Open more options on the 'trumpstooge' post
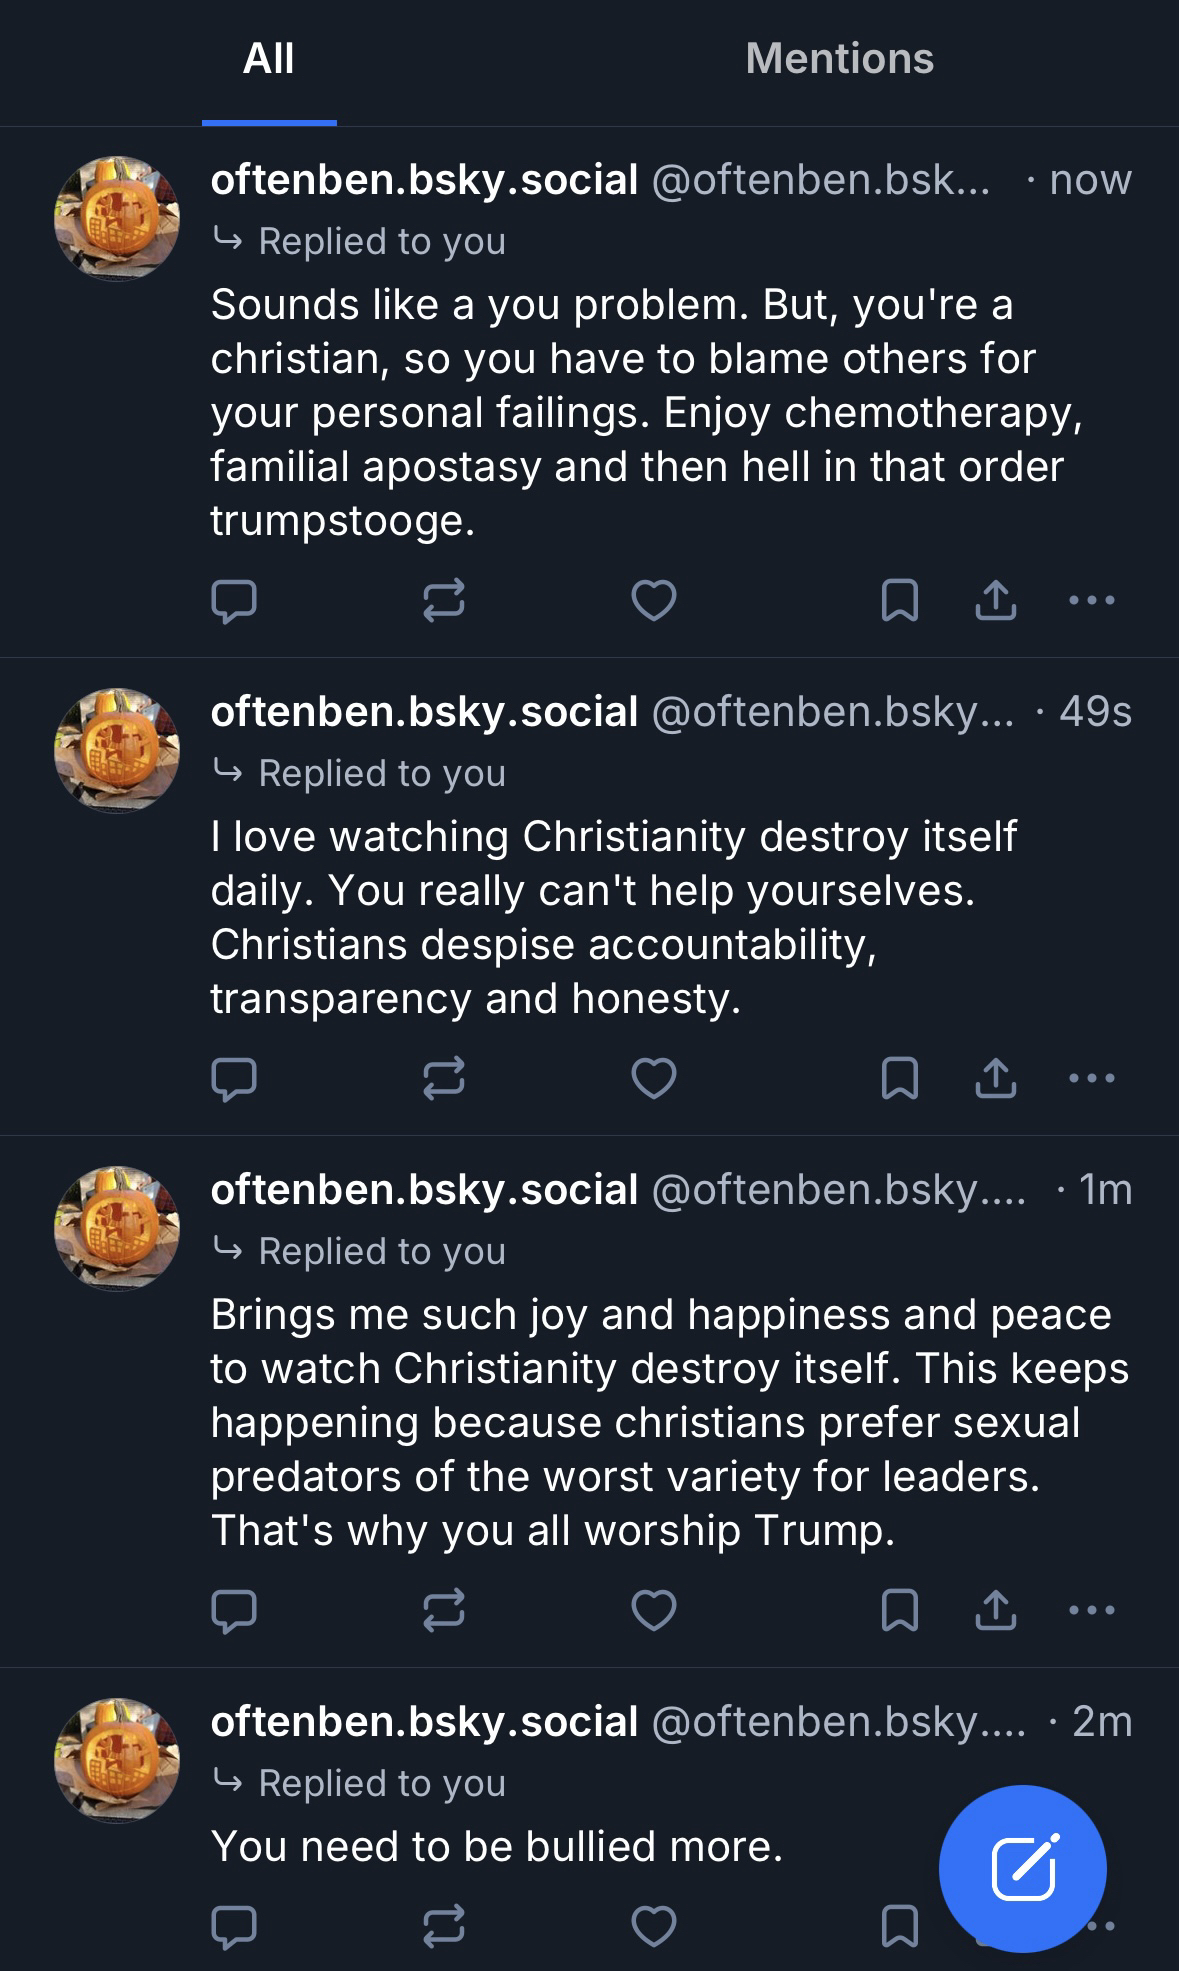This screenshot has height=1971, width=1179. pos(1091,601)
